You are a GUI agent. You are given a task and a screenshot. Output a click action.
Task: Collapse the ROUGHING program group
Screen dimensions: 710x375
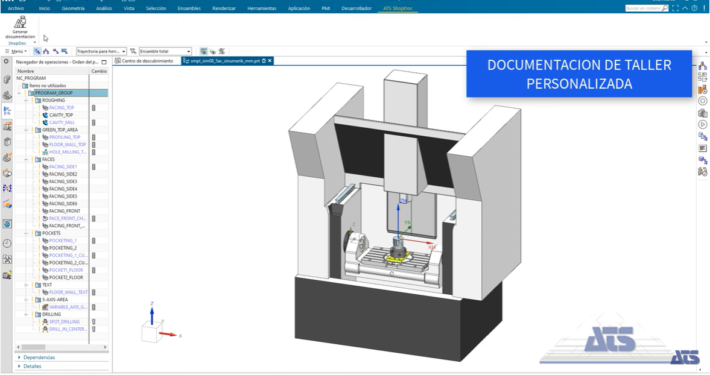click(x=27, y=100)
